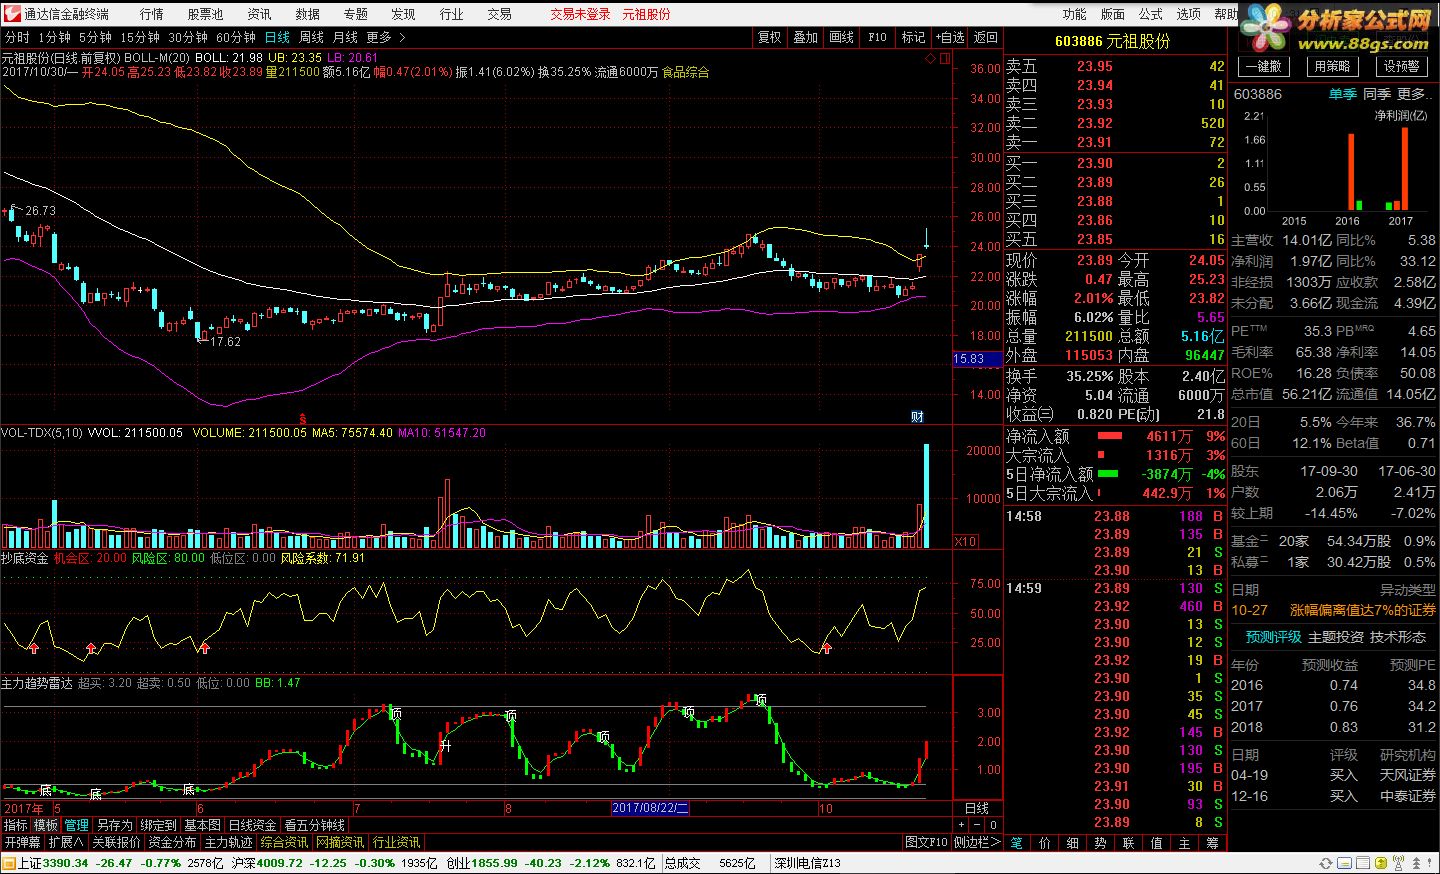This screenshot has width=1440, height=874.
Task: Click the orange icon beside 上证 in the status bar
Action: (x=9, y=863)
